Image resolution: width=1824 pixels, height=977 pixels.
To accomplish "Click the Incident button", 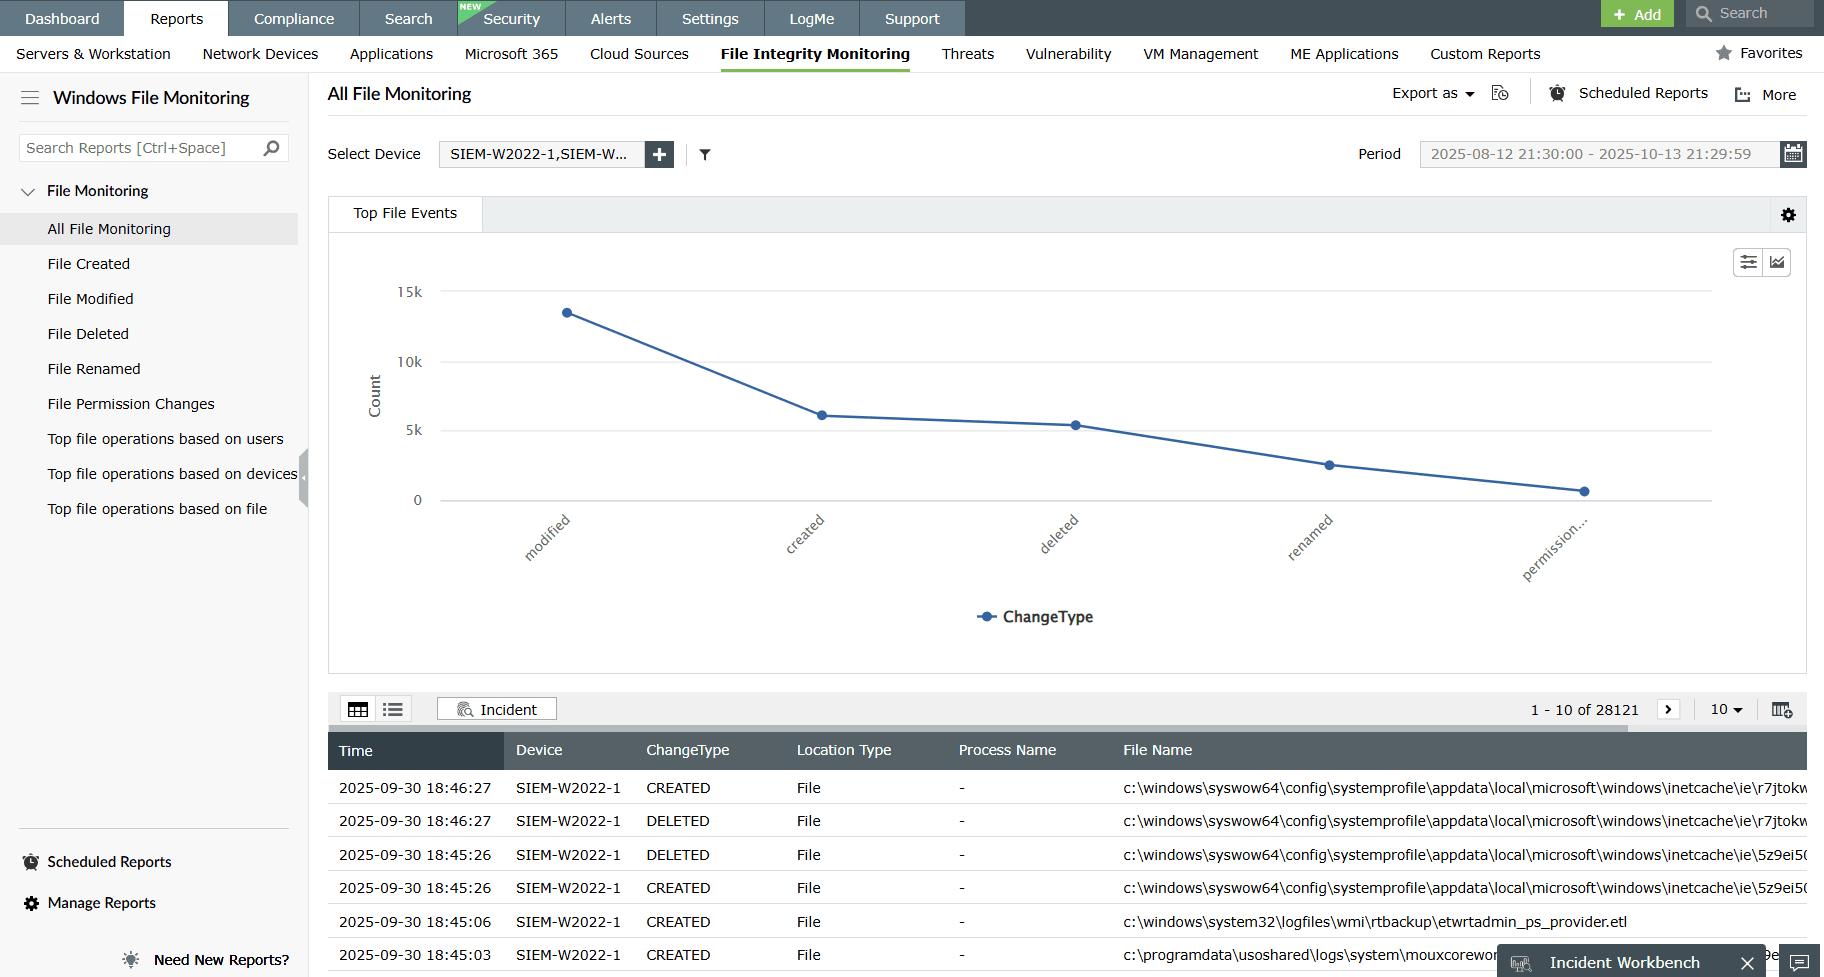I will (x=497, y=708).
